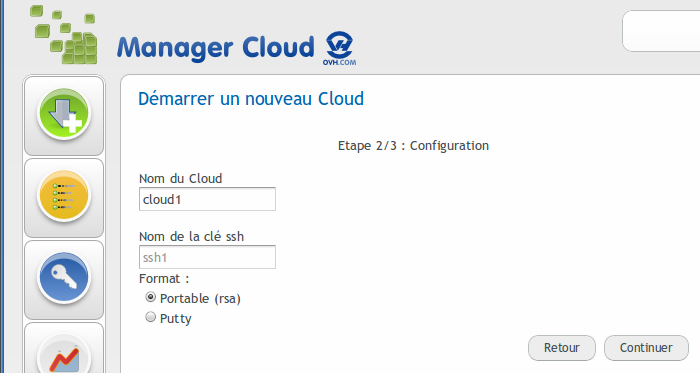Image resolution: width=700 pixels, height=373 pixels.
Task: Click the Nom du Cloud label
Action: pyautogui.click(x=180, y=178)
